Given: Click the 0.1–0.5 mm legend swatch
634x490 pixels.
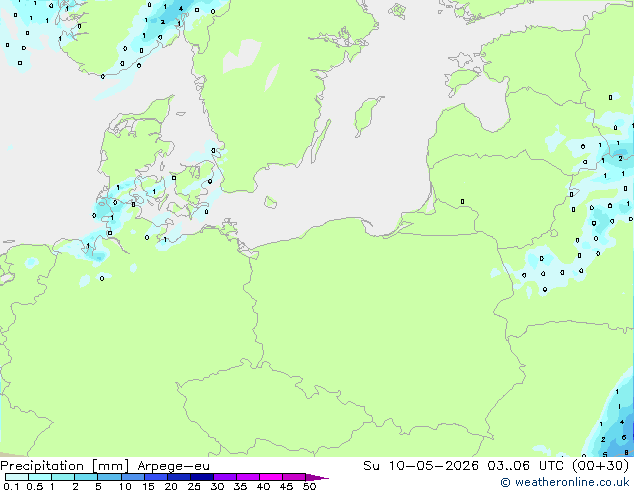Looking at the screenshot, I should pos(17,477).
